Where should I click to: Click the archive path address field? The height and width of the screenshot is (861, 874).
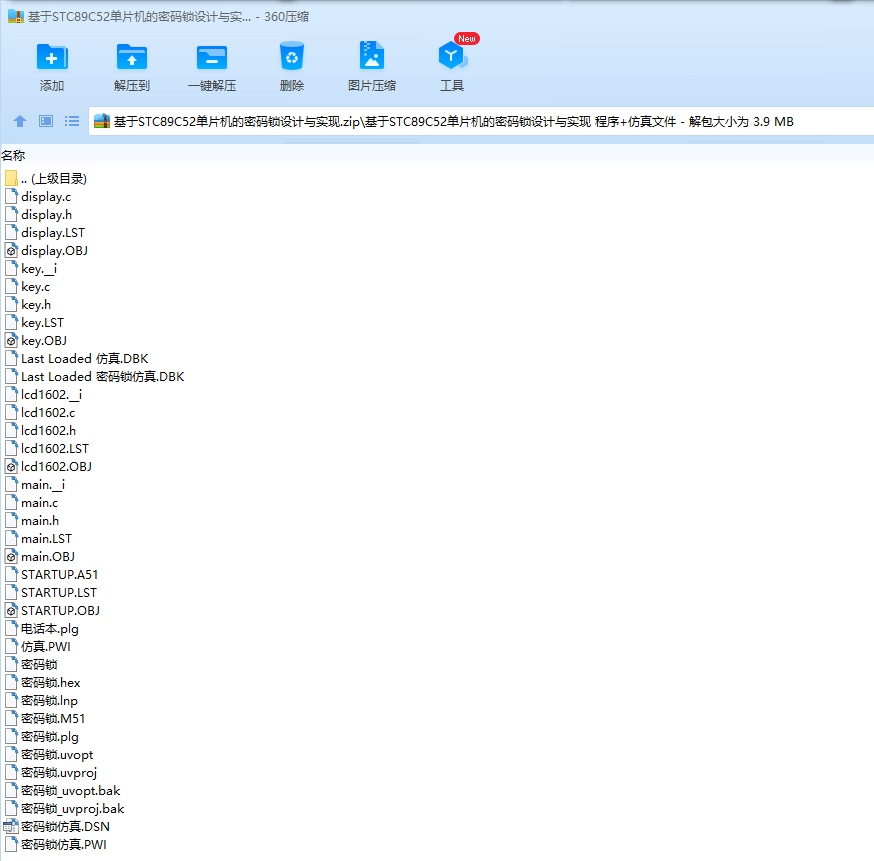click(481, 121)
